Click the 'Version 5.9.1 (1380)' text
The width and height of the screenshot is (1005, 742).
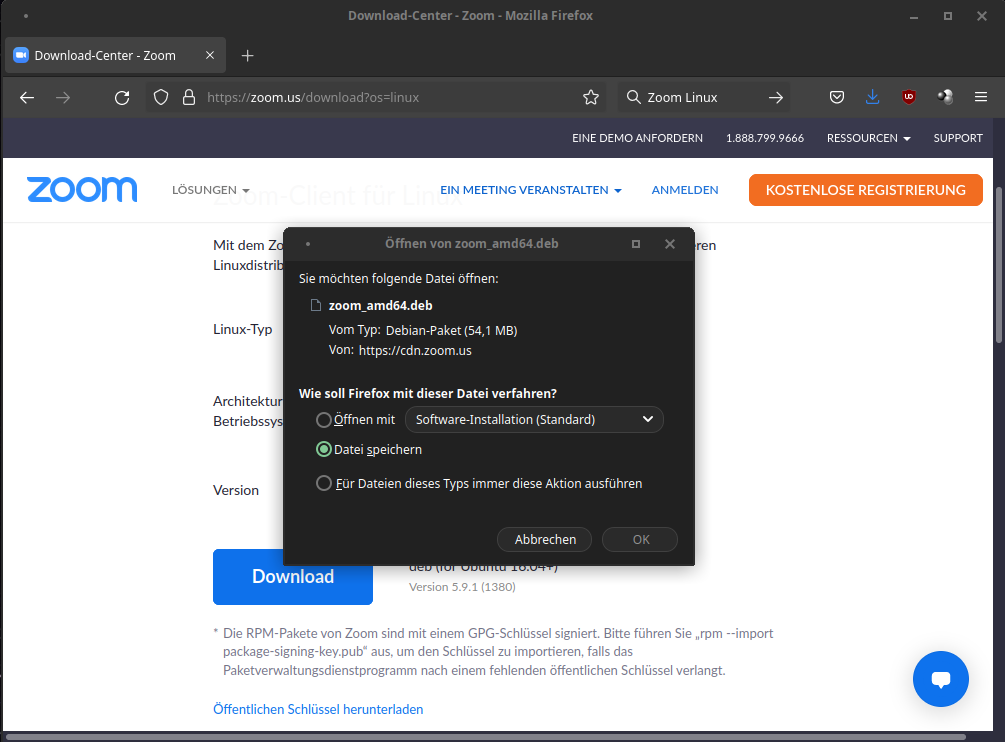[462, 587]
